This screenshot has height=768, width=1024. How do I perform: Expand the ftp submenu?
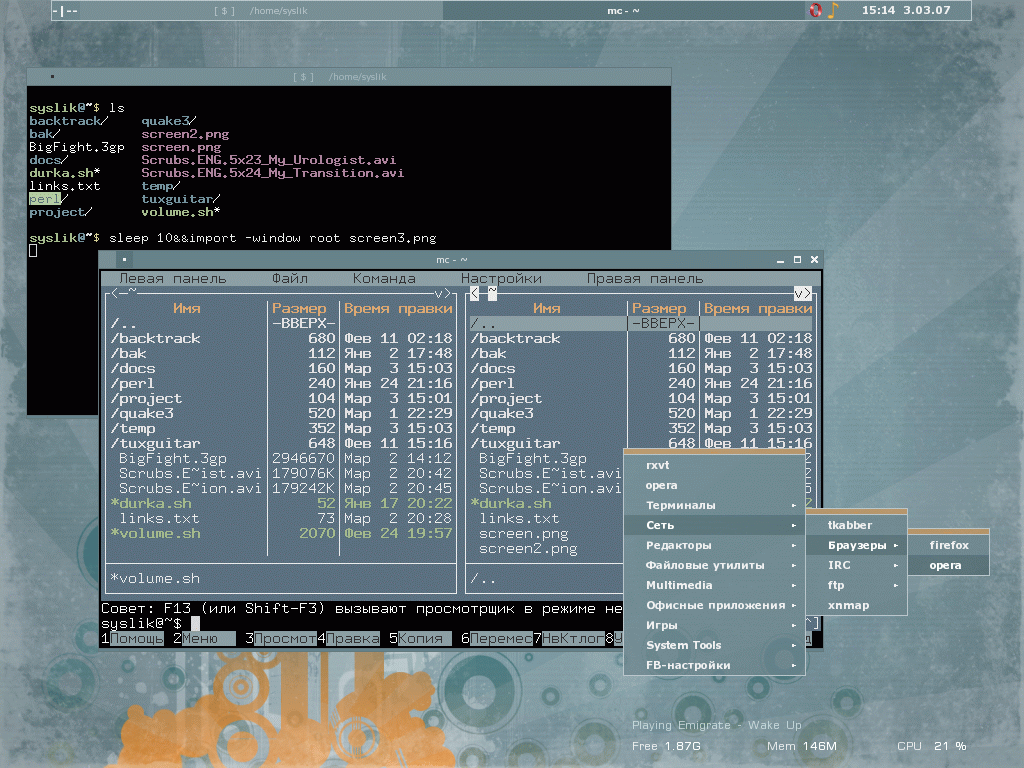tap(857, 585)
